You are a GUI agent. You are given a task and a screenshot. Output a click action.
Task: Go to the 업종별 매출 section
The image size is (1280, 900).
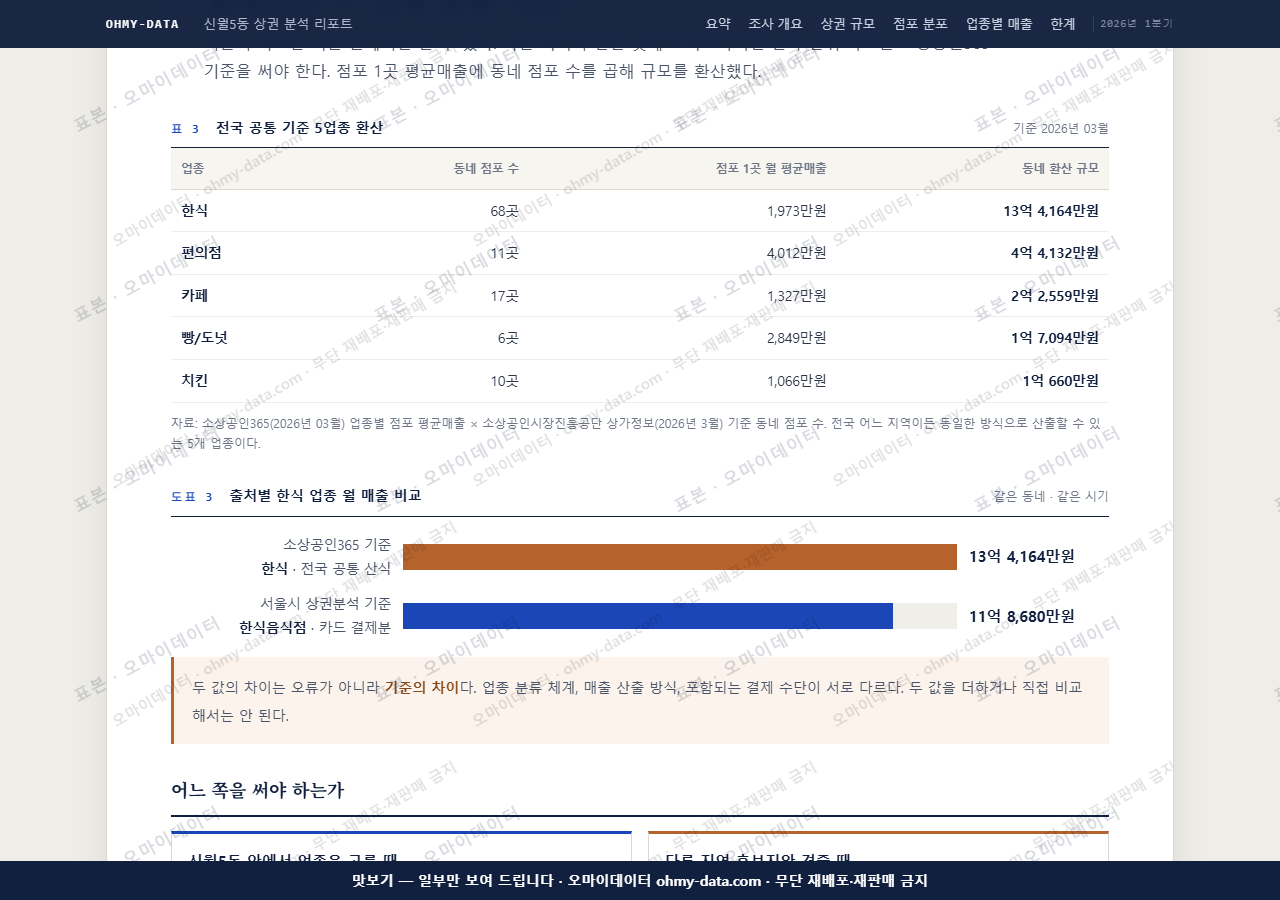pyautogui.click(x=999, y=24)
